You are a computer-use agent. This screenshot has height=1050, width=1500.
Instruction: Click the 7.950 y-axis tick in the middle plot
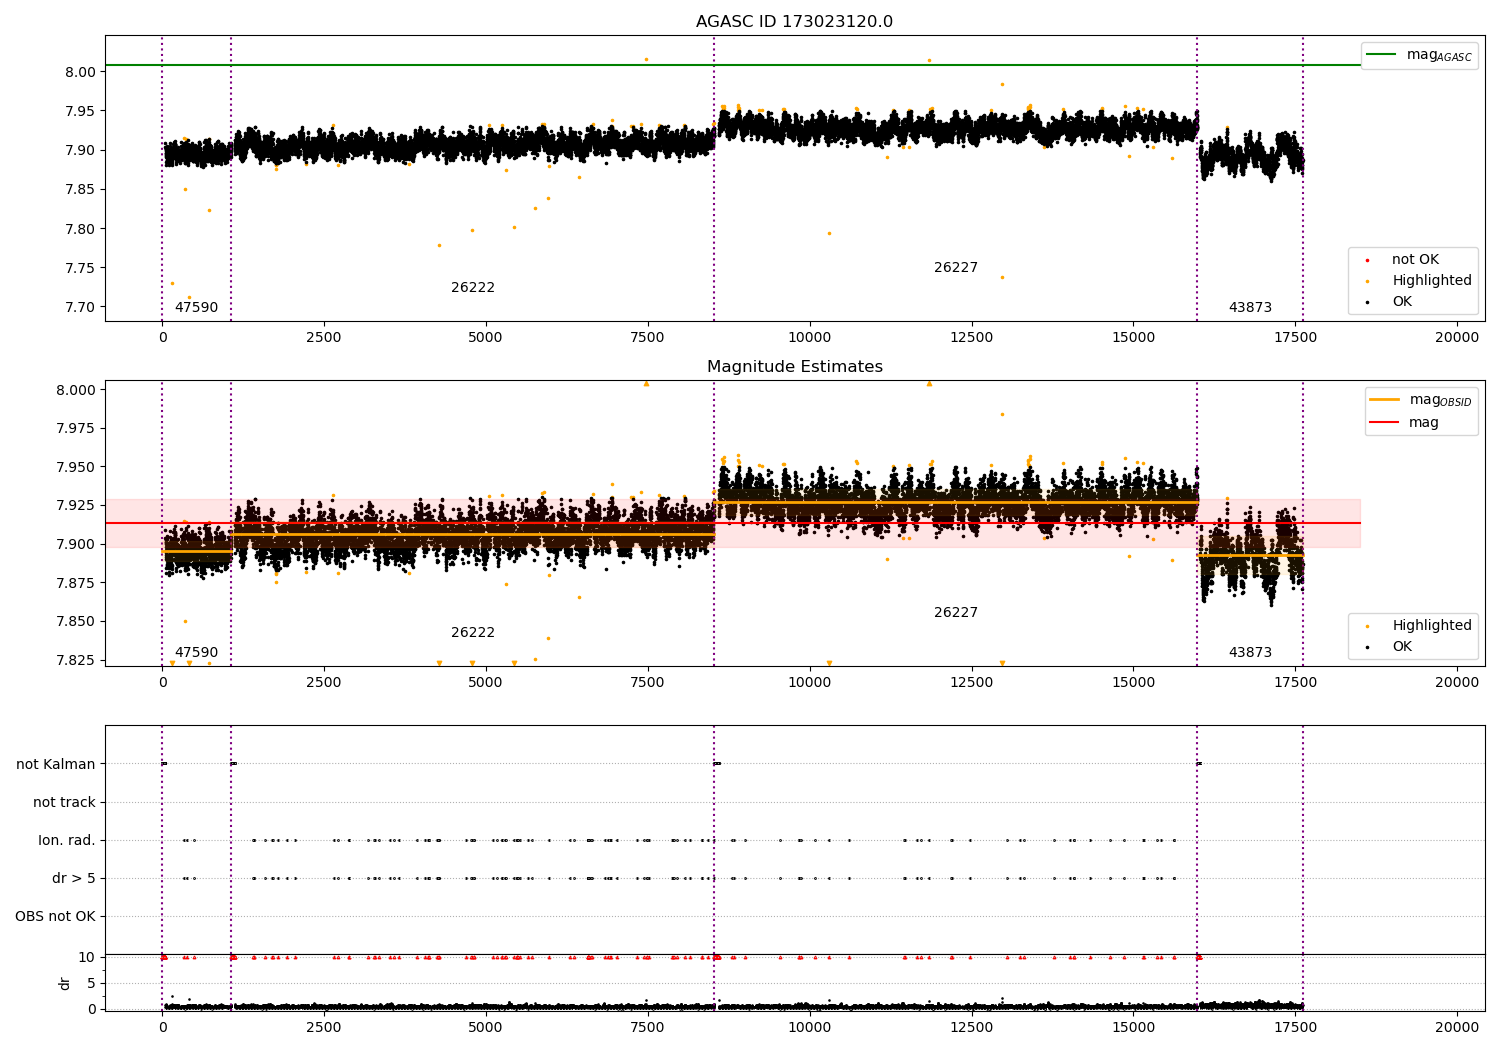(76, 467)
